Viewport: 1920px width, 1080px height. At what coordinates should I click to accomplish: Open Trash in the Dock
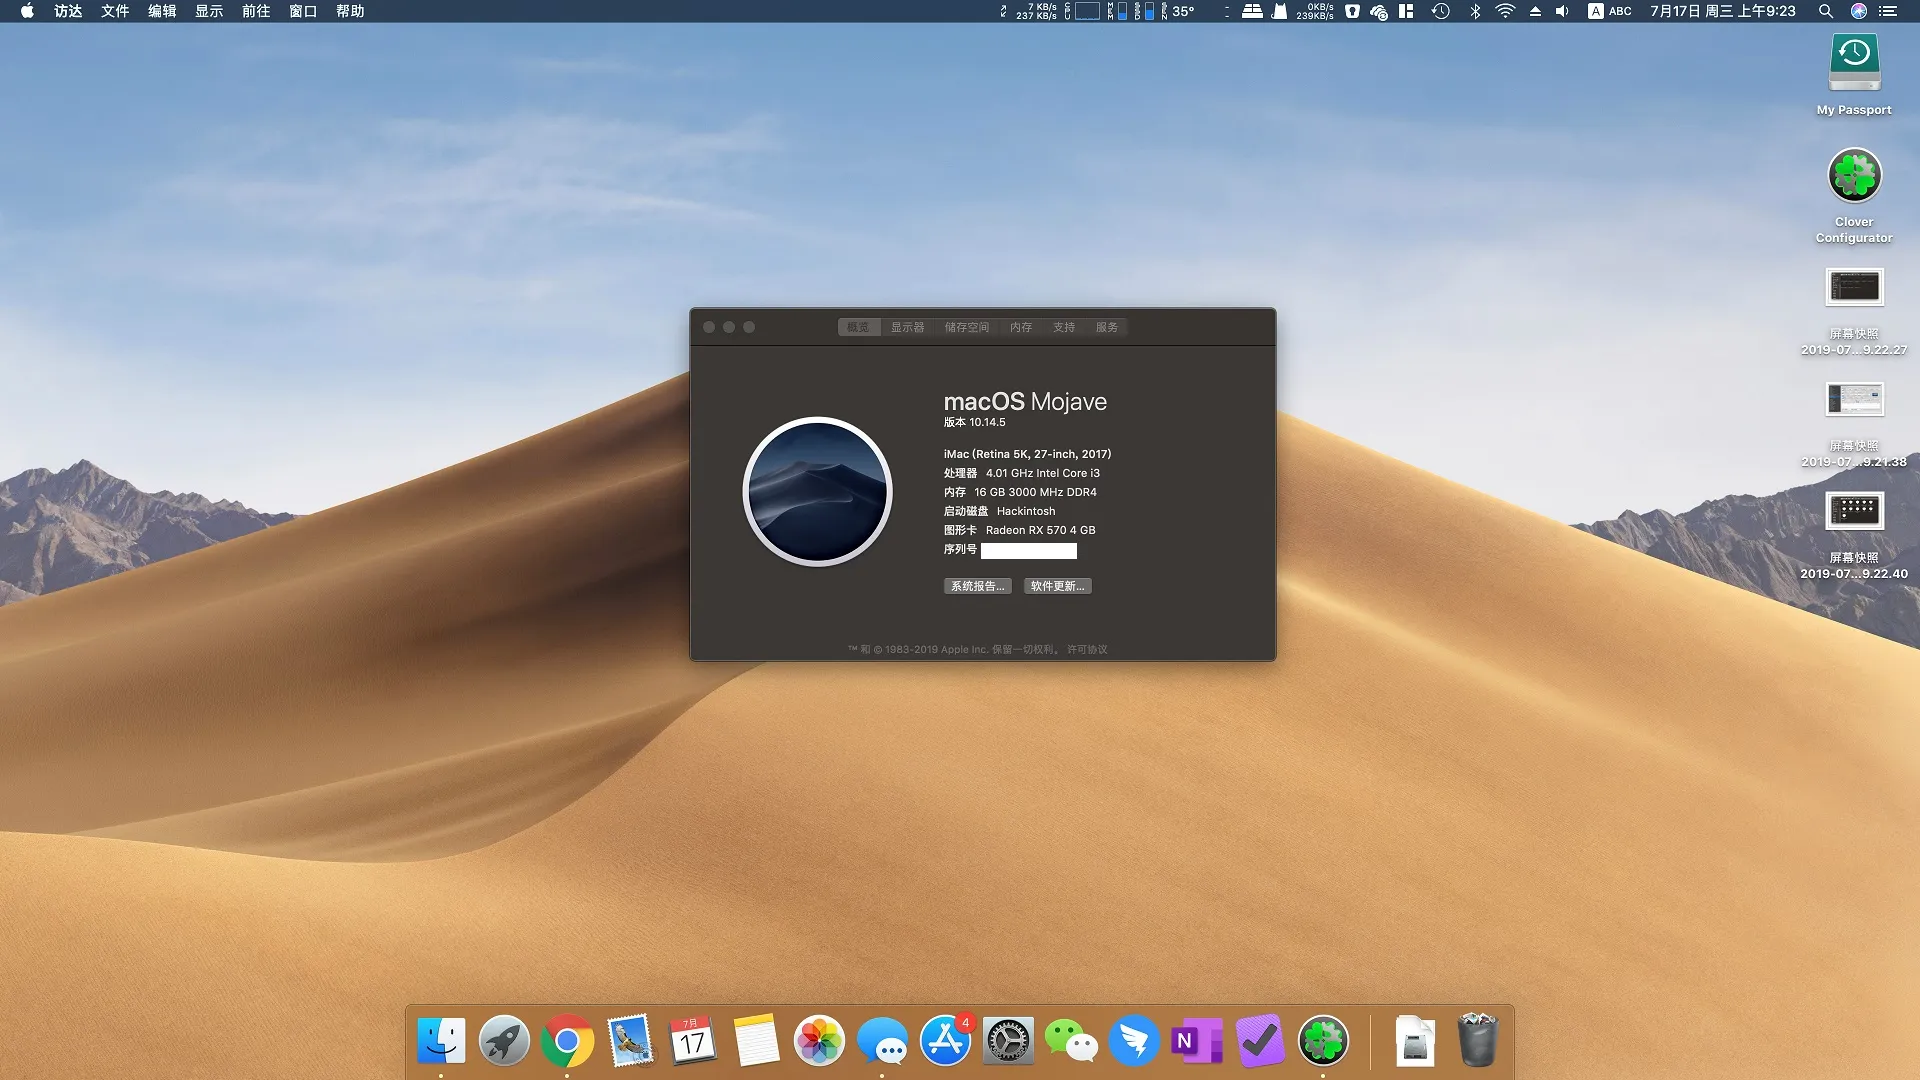1477,1041
